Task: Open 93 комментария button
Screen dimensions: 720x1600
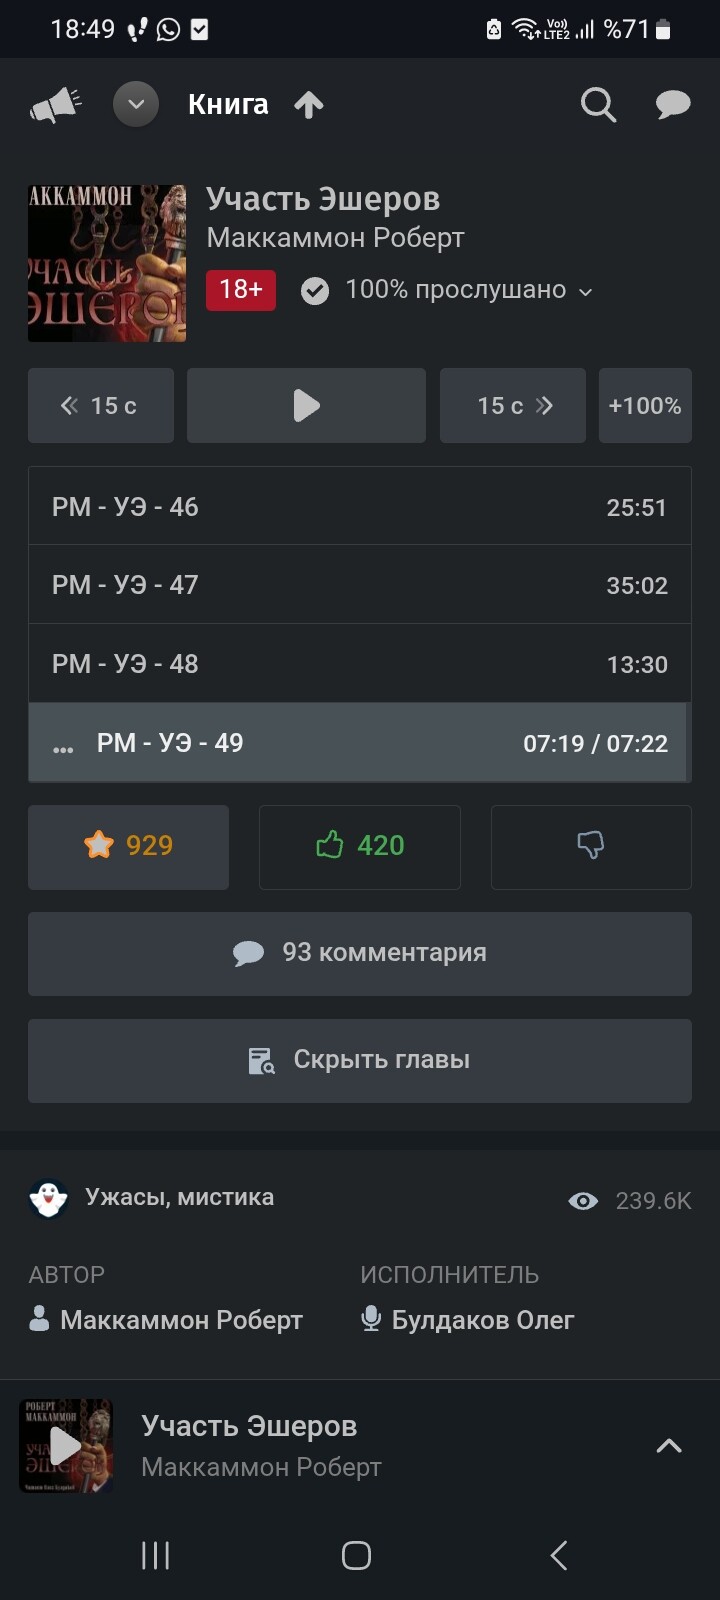Action: coord(360,953)
